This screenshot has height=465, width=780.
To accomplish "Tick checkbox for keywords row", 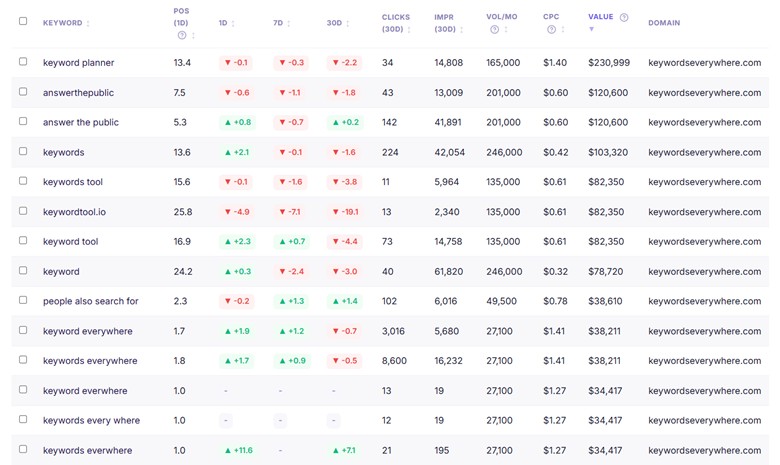I will point(23,151).
